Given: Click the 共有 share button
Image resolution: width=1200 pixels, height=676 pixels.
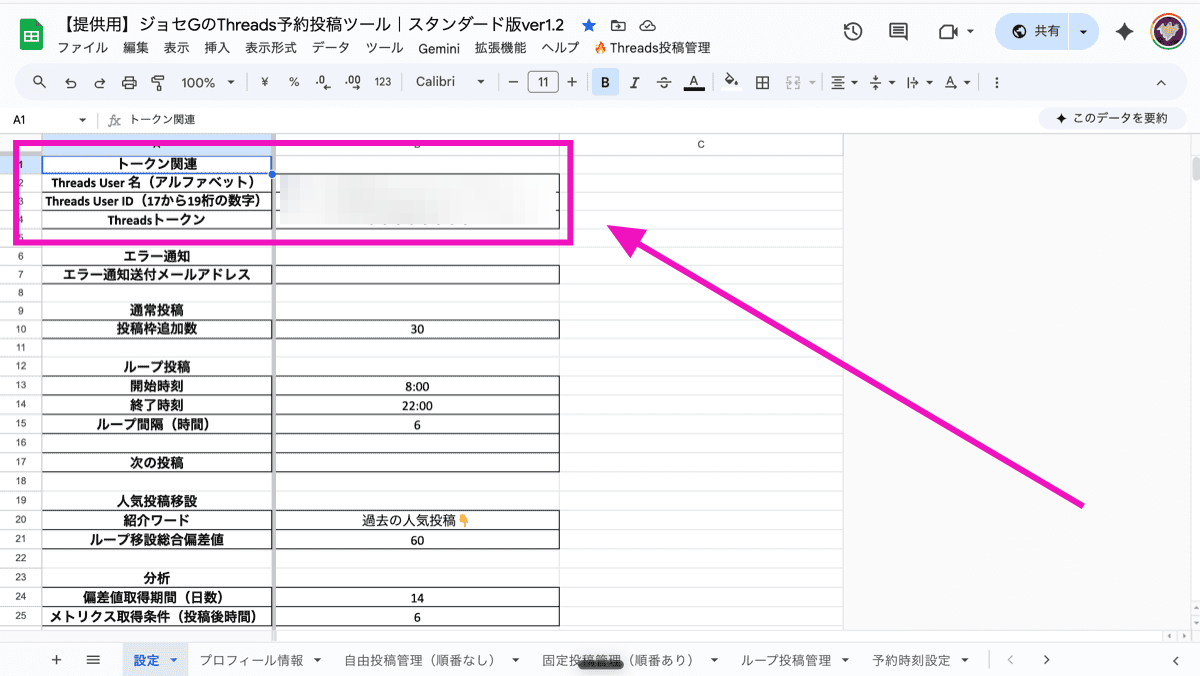Looking at the screenshot, I should click(1035, 32).
